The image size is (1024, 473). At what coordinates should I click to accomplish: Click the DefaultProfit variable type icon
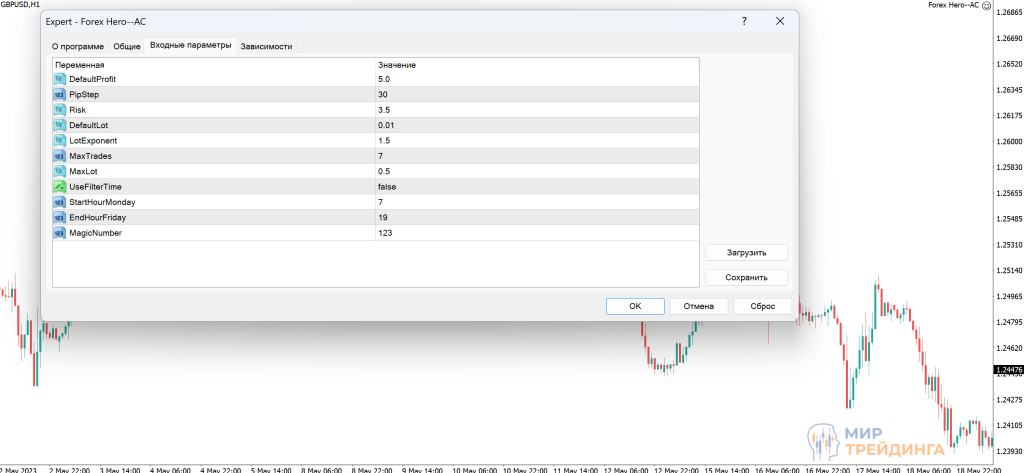(x=60, y=79)
